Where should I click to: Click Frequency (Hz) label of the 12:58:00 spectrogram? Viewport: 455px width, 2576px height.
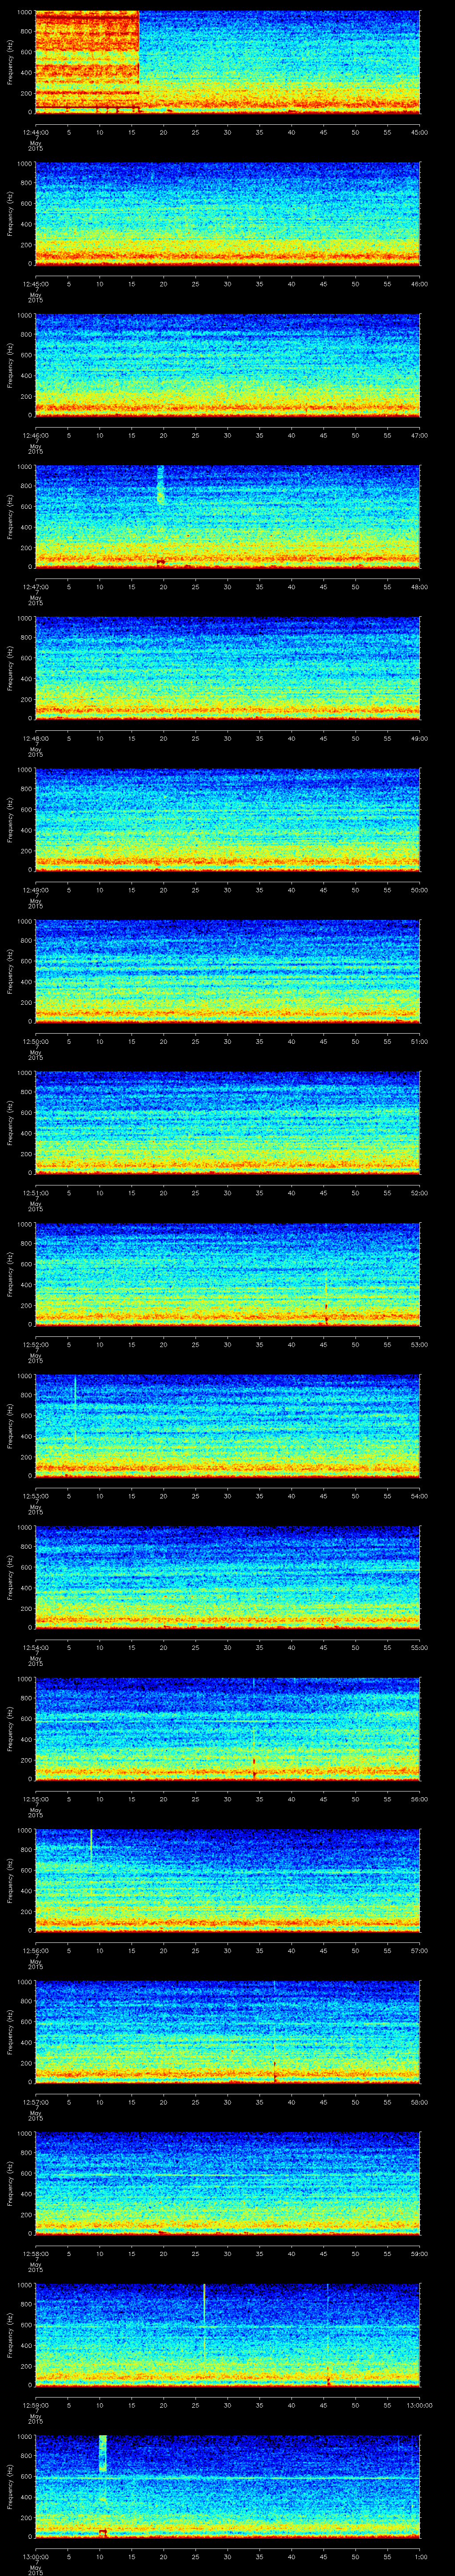click(x=10, y=2183)
